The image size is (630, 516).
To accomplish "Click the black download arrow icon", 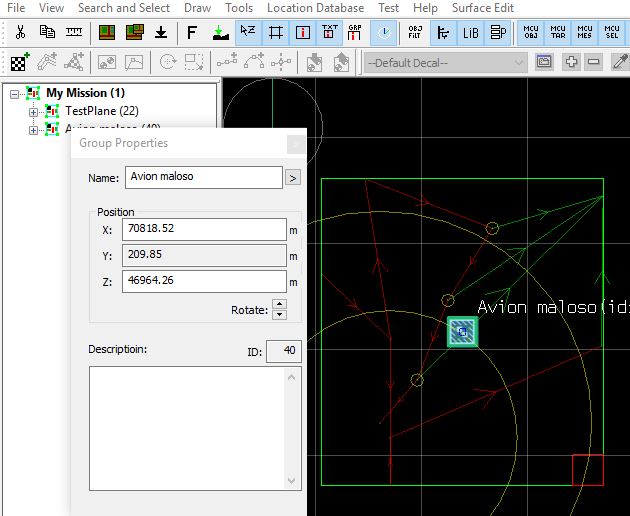I will pos(161,32).
